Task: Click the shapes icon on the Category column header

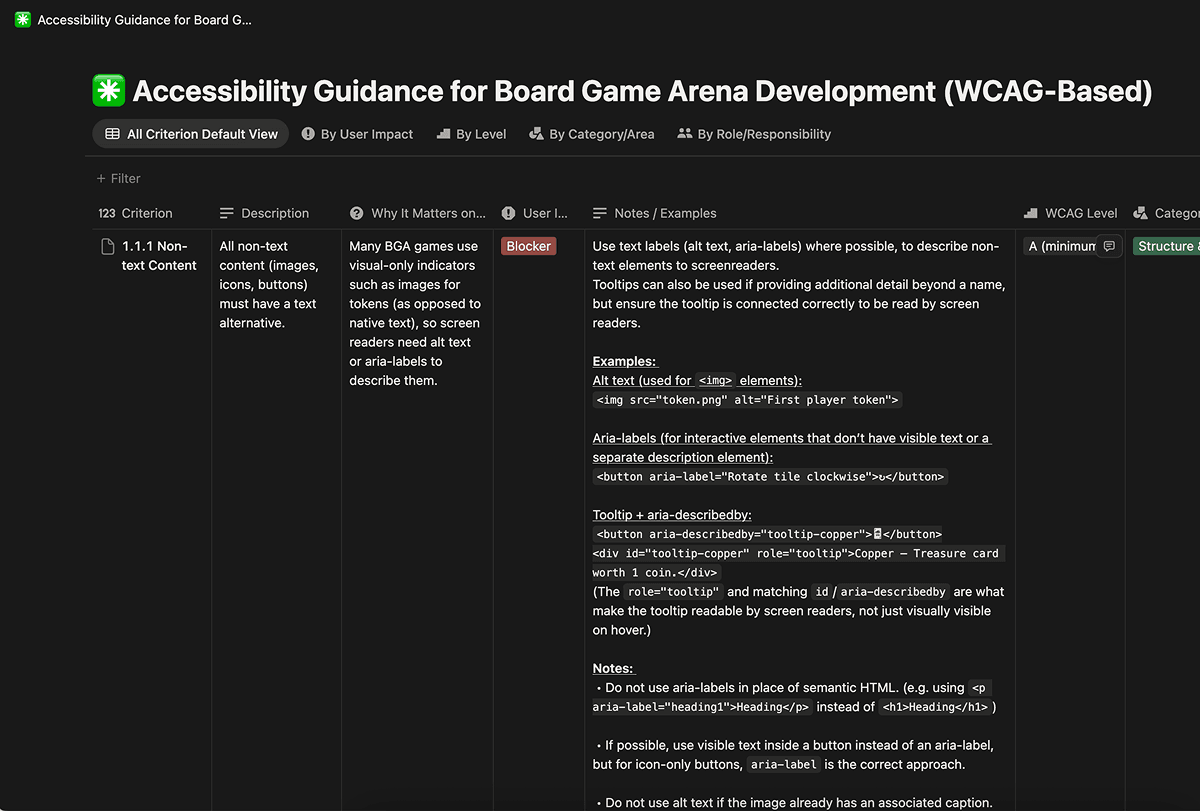Action: click(x=1140, y=213)
